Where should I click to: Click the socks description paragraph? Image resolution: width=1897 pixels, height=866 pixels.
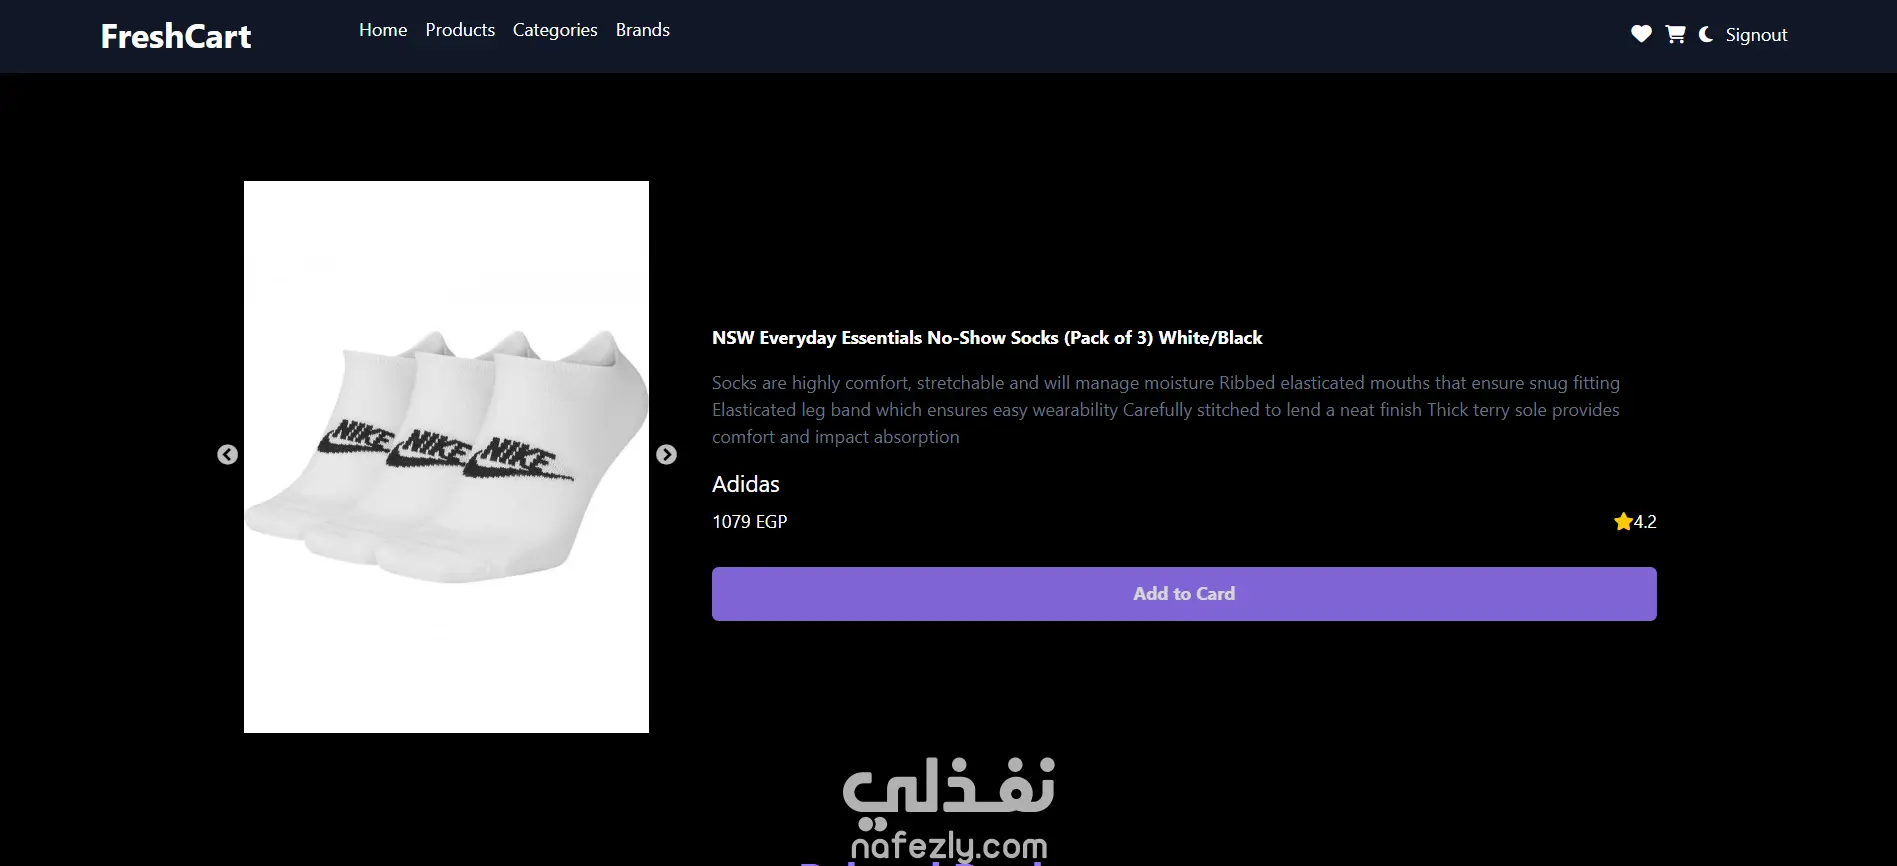[x=1166, y=410]
